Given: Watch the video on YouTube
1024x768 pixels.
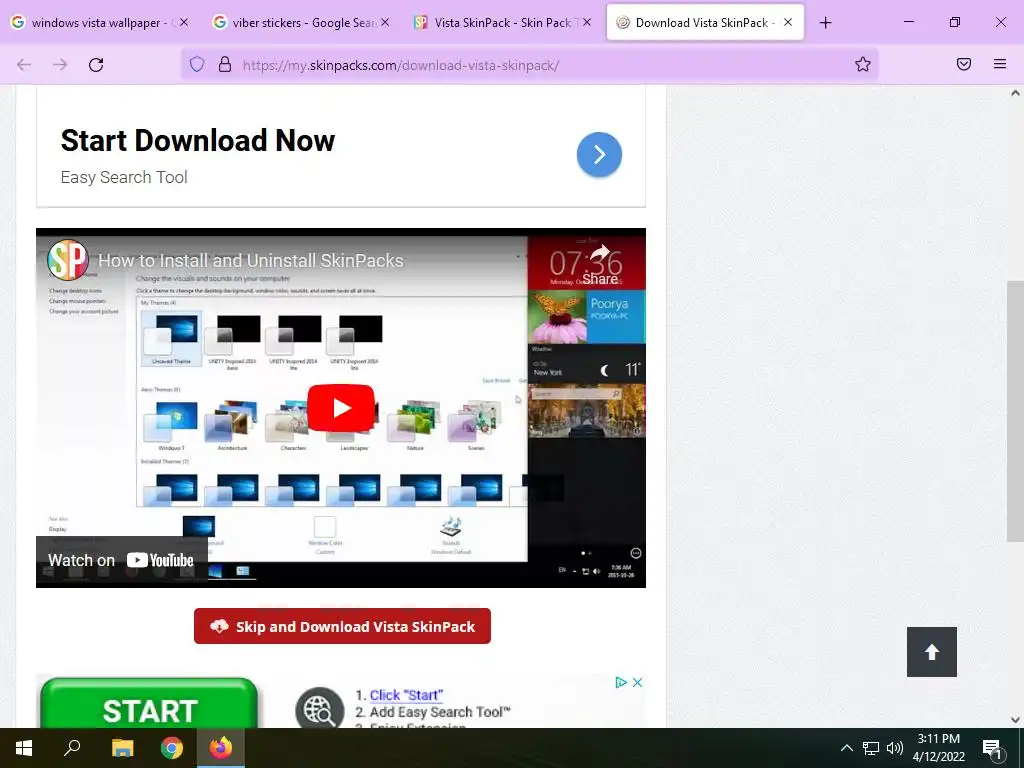Looking at the screenshot, I should pyautogui.click(x=121, y=560).
